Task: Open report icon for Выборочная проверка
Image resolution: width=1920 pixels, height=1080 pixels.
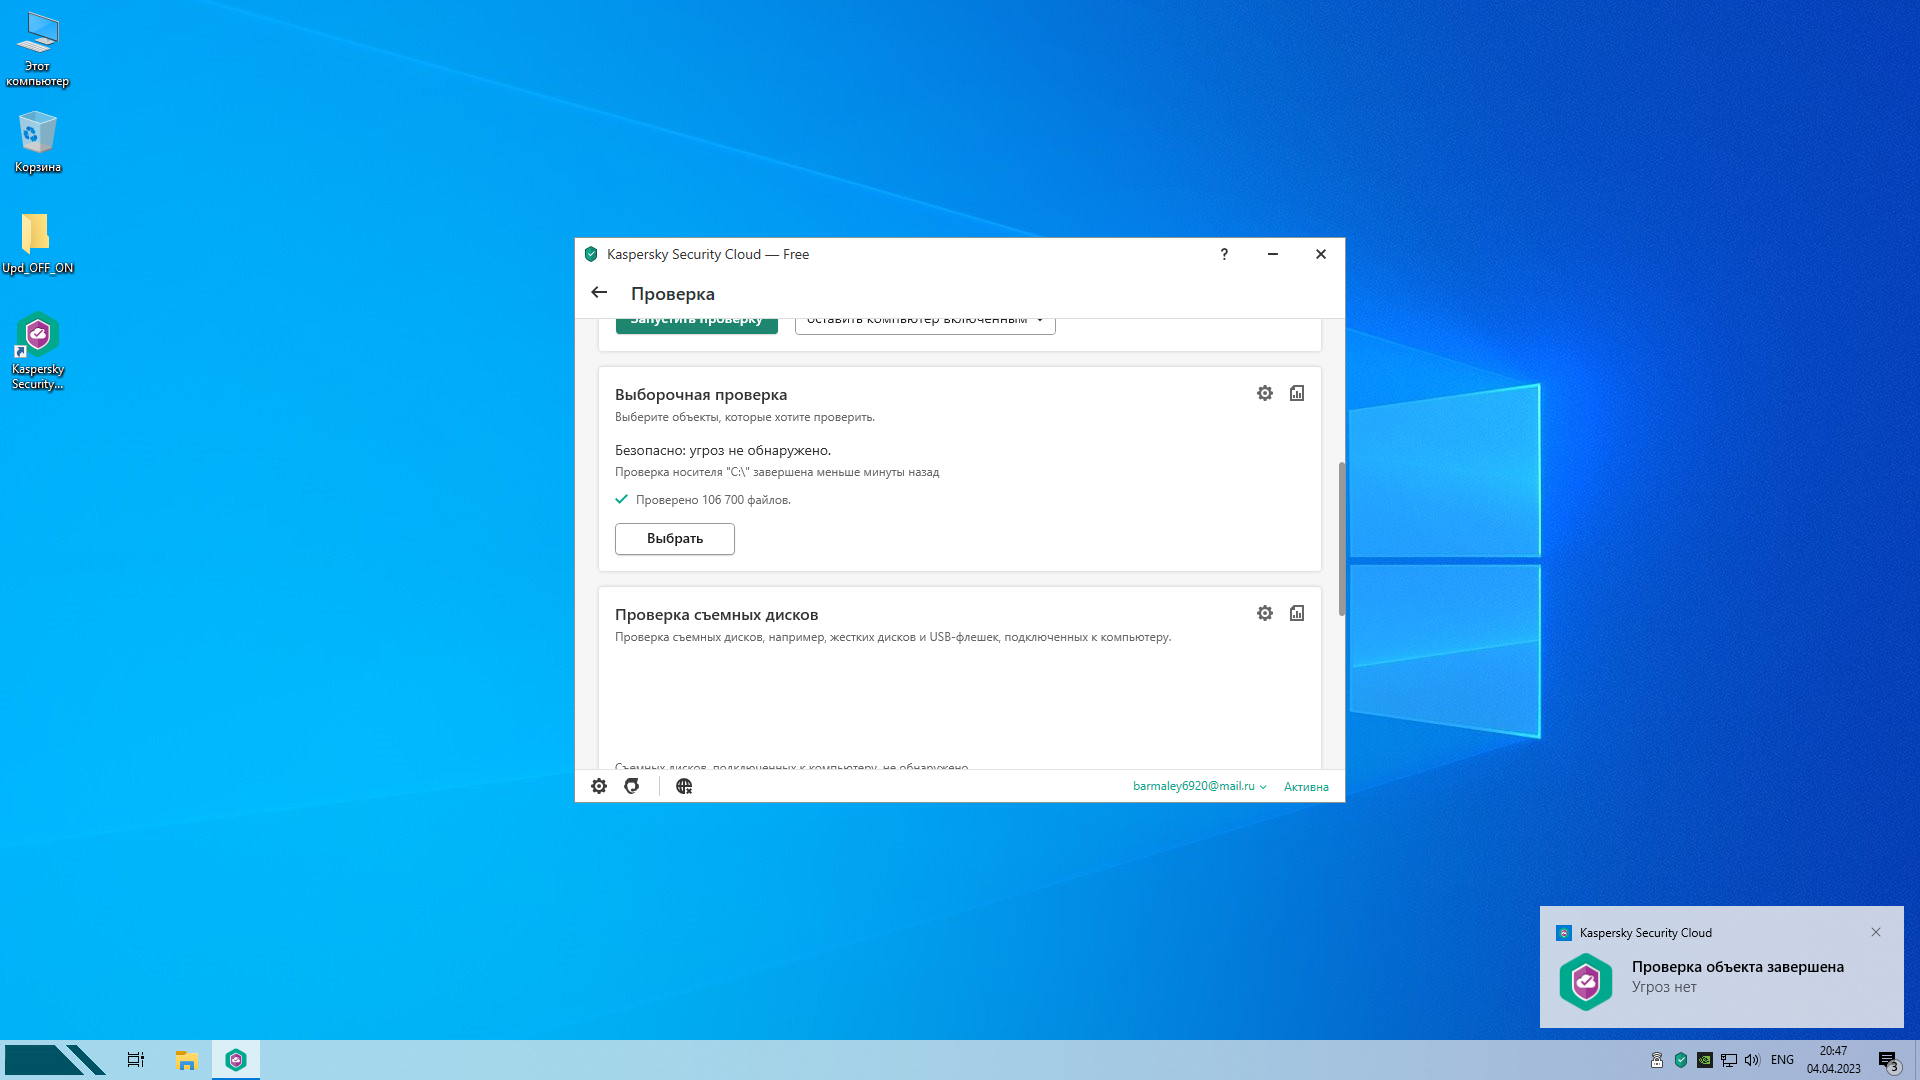Action: 1297,394
